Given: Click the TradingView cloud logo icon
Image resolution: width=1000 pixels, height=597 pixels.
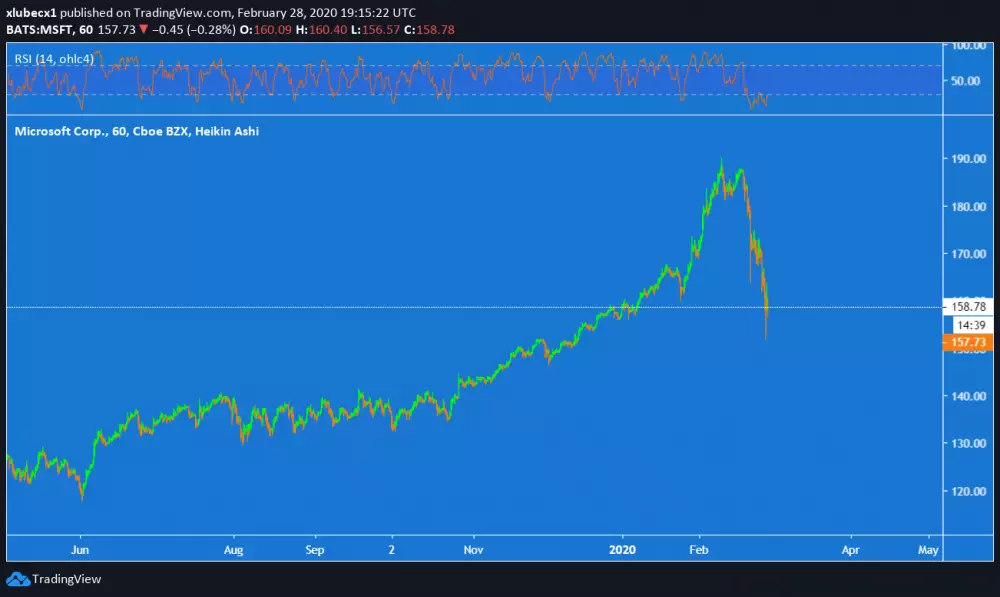Looking at the screenshot, I should (x=18, y=579).
